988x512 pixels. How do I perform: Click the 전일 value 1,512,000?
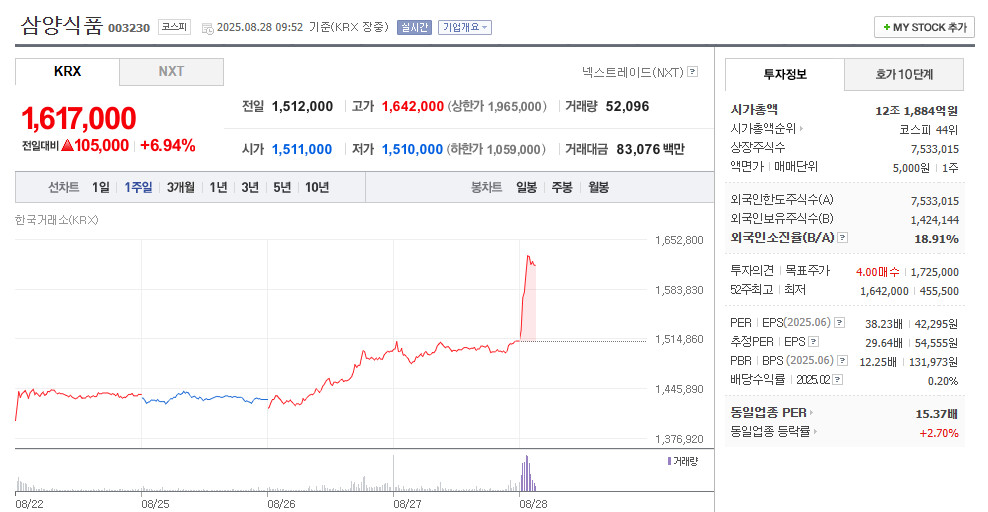click(302, 106)
